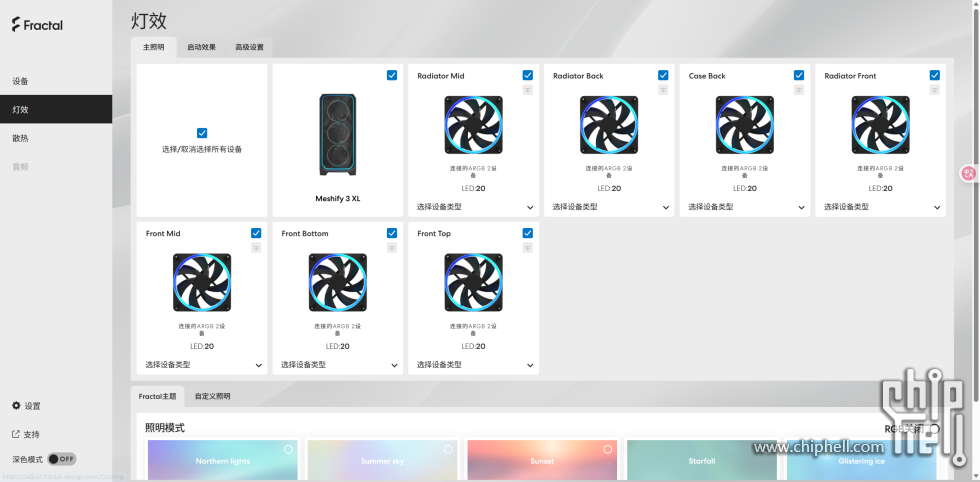Select the Sunset radio button
The width and height of the screenshot is (980, 482).
[608, 449]
